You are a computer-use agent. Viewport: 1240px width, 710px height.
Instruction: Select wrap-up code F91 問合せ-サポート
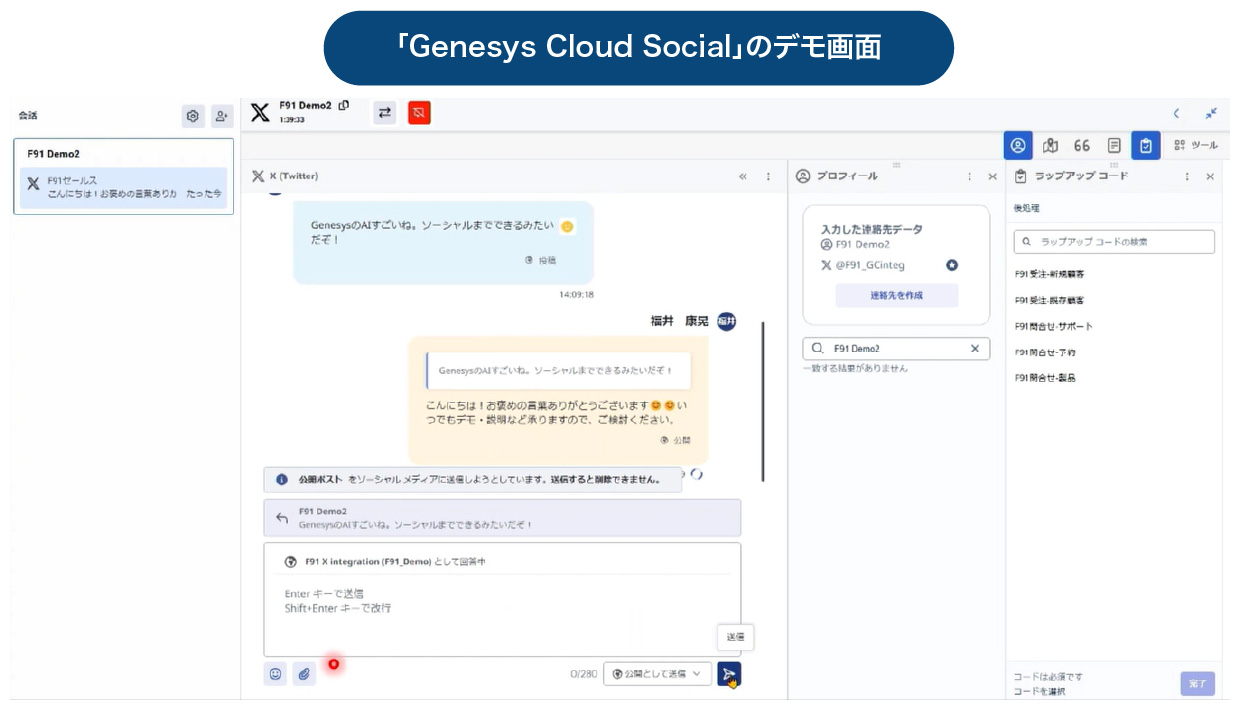[x=1053, y=326]
